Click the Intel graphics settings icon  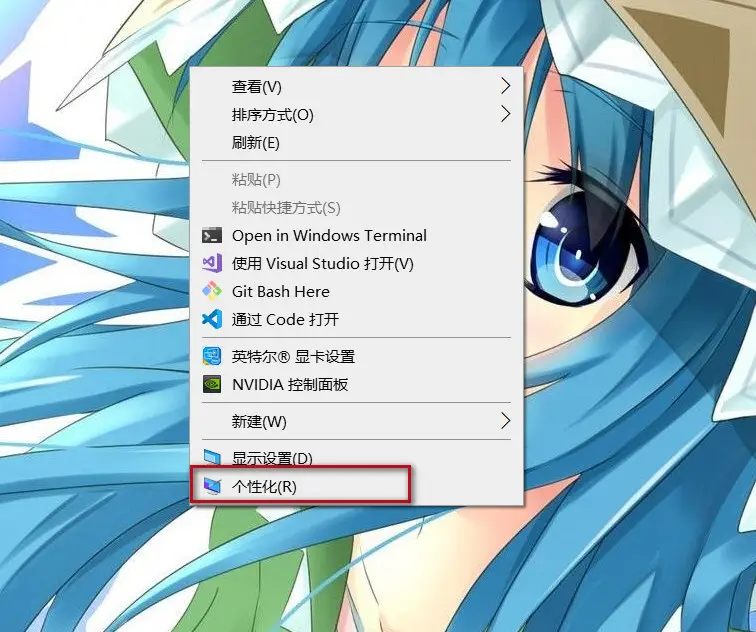211,357
